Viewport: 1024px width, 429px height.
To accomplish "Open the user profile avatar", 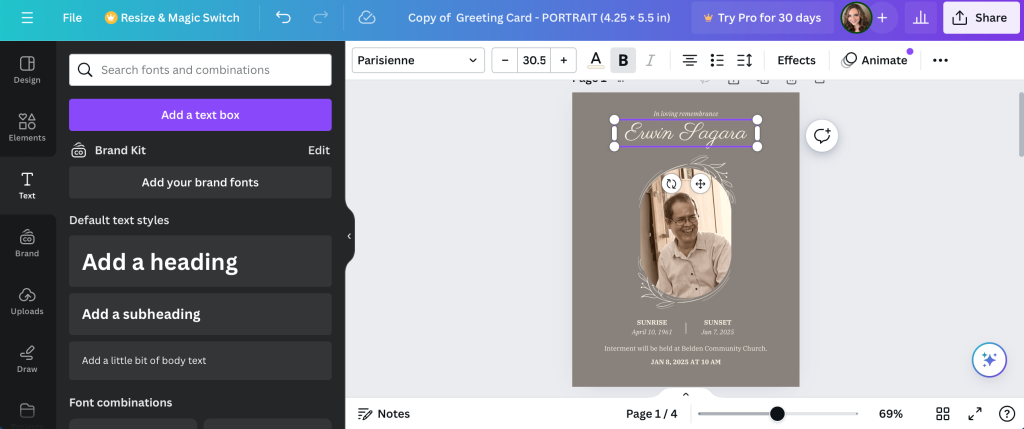I will click(856, 18).
